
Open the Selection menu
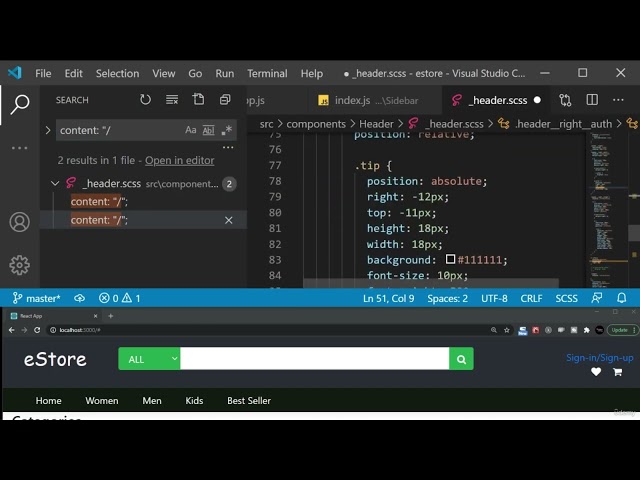pyautogui.click(x=118, y=73)
